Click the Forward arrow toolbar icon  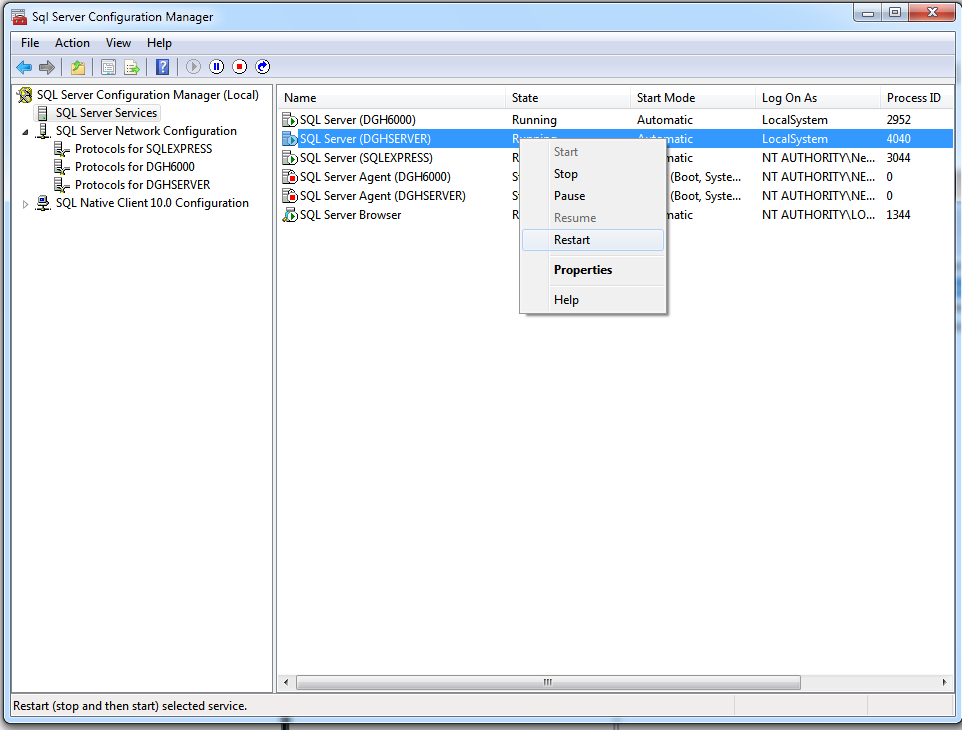point(47,67)
